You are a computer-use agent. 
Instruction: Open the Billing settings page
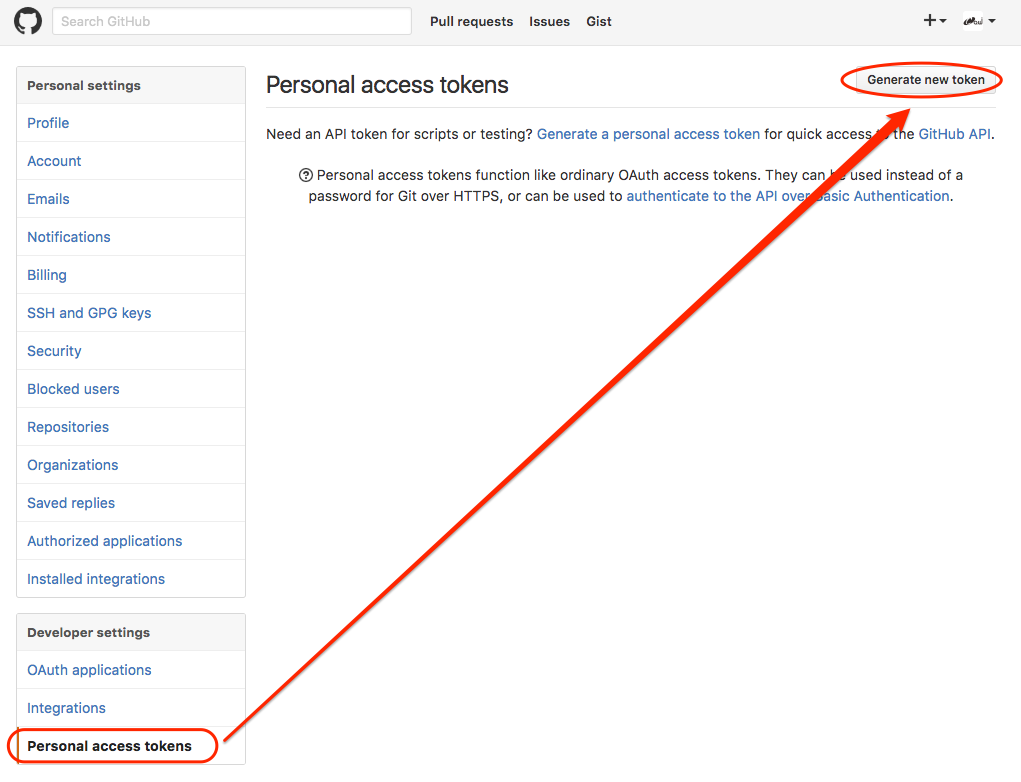[x=47, y=275]
